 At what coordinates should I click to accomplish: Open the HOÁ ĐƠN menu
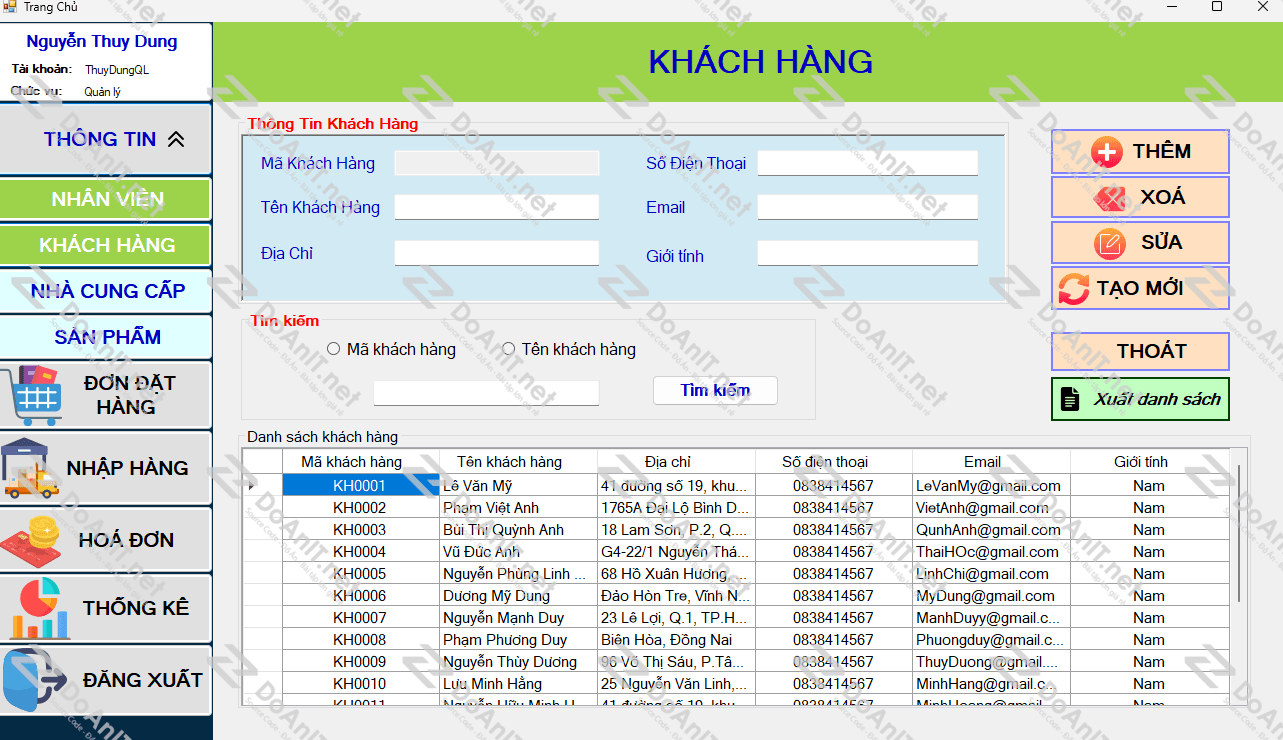106,541
